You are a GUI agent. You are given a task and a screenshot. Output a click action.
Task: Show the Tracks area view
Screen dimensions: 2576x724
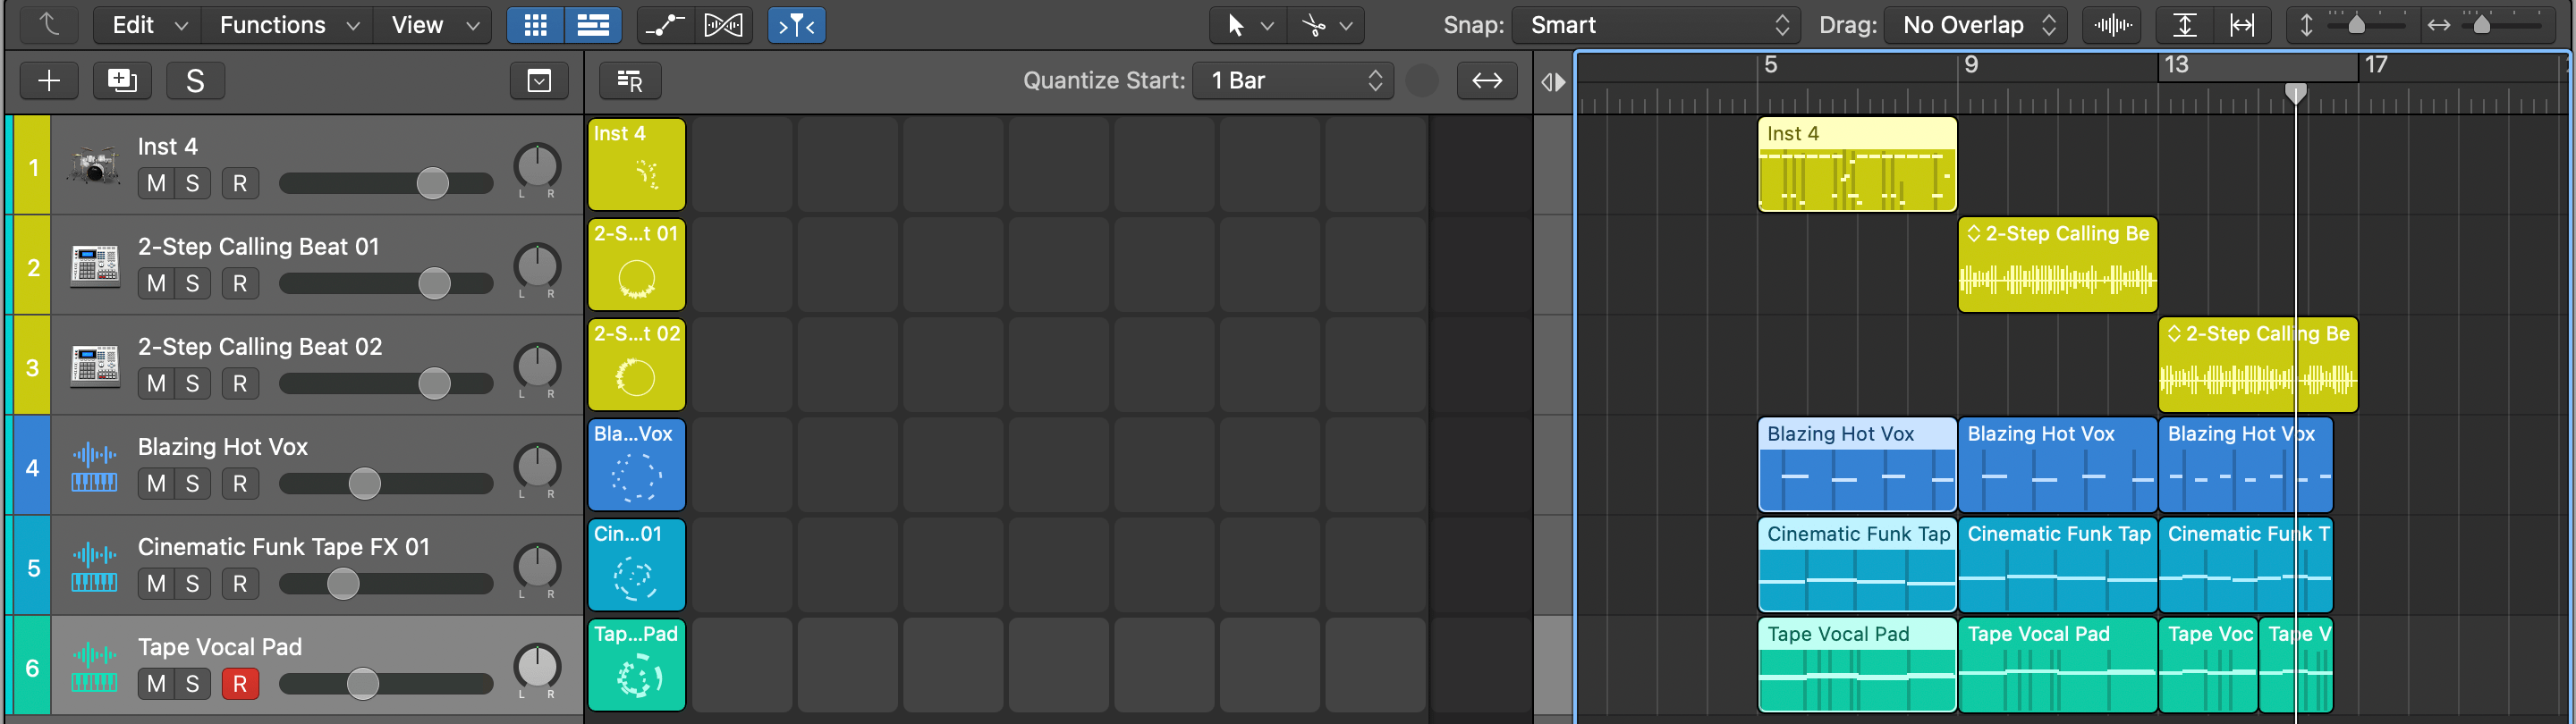[x=593, y=25]
